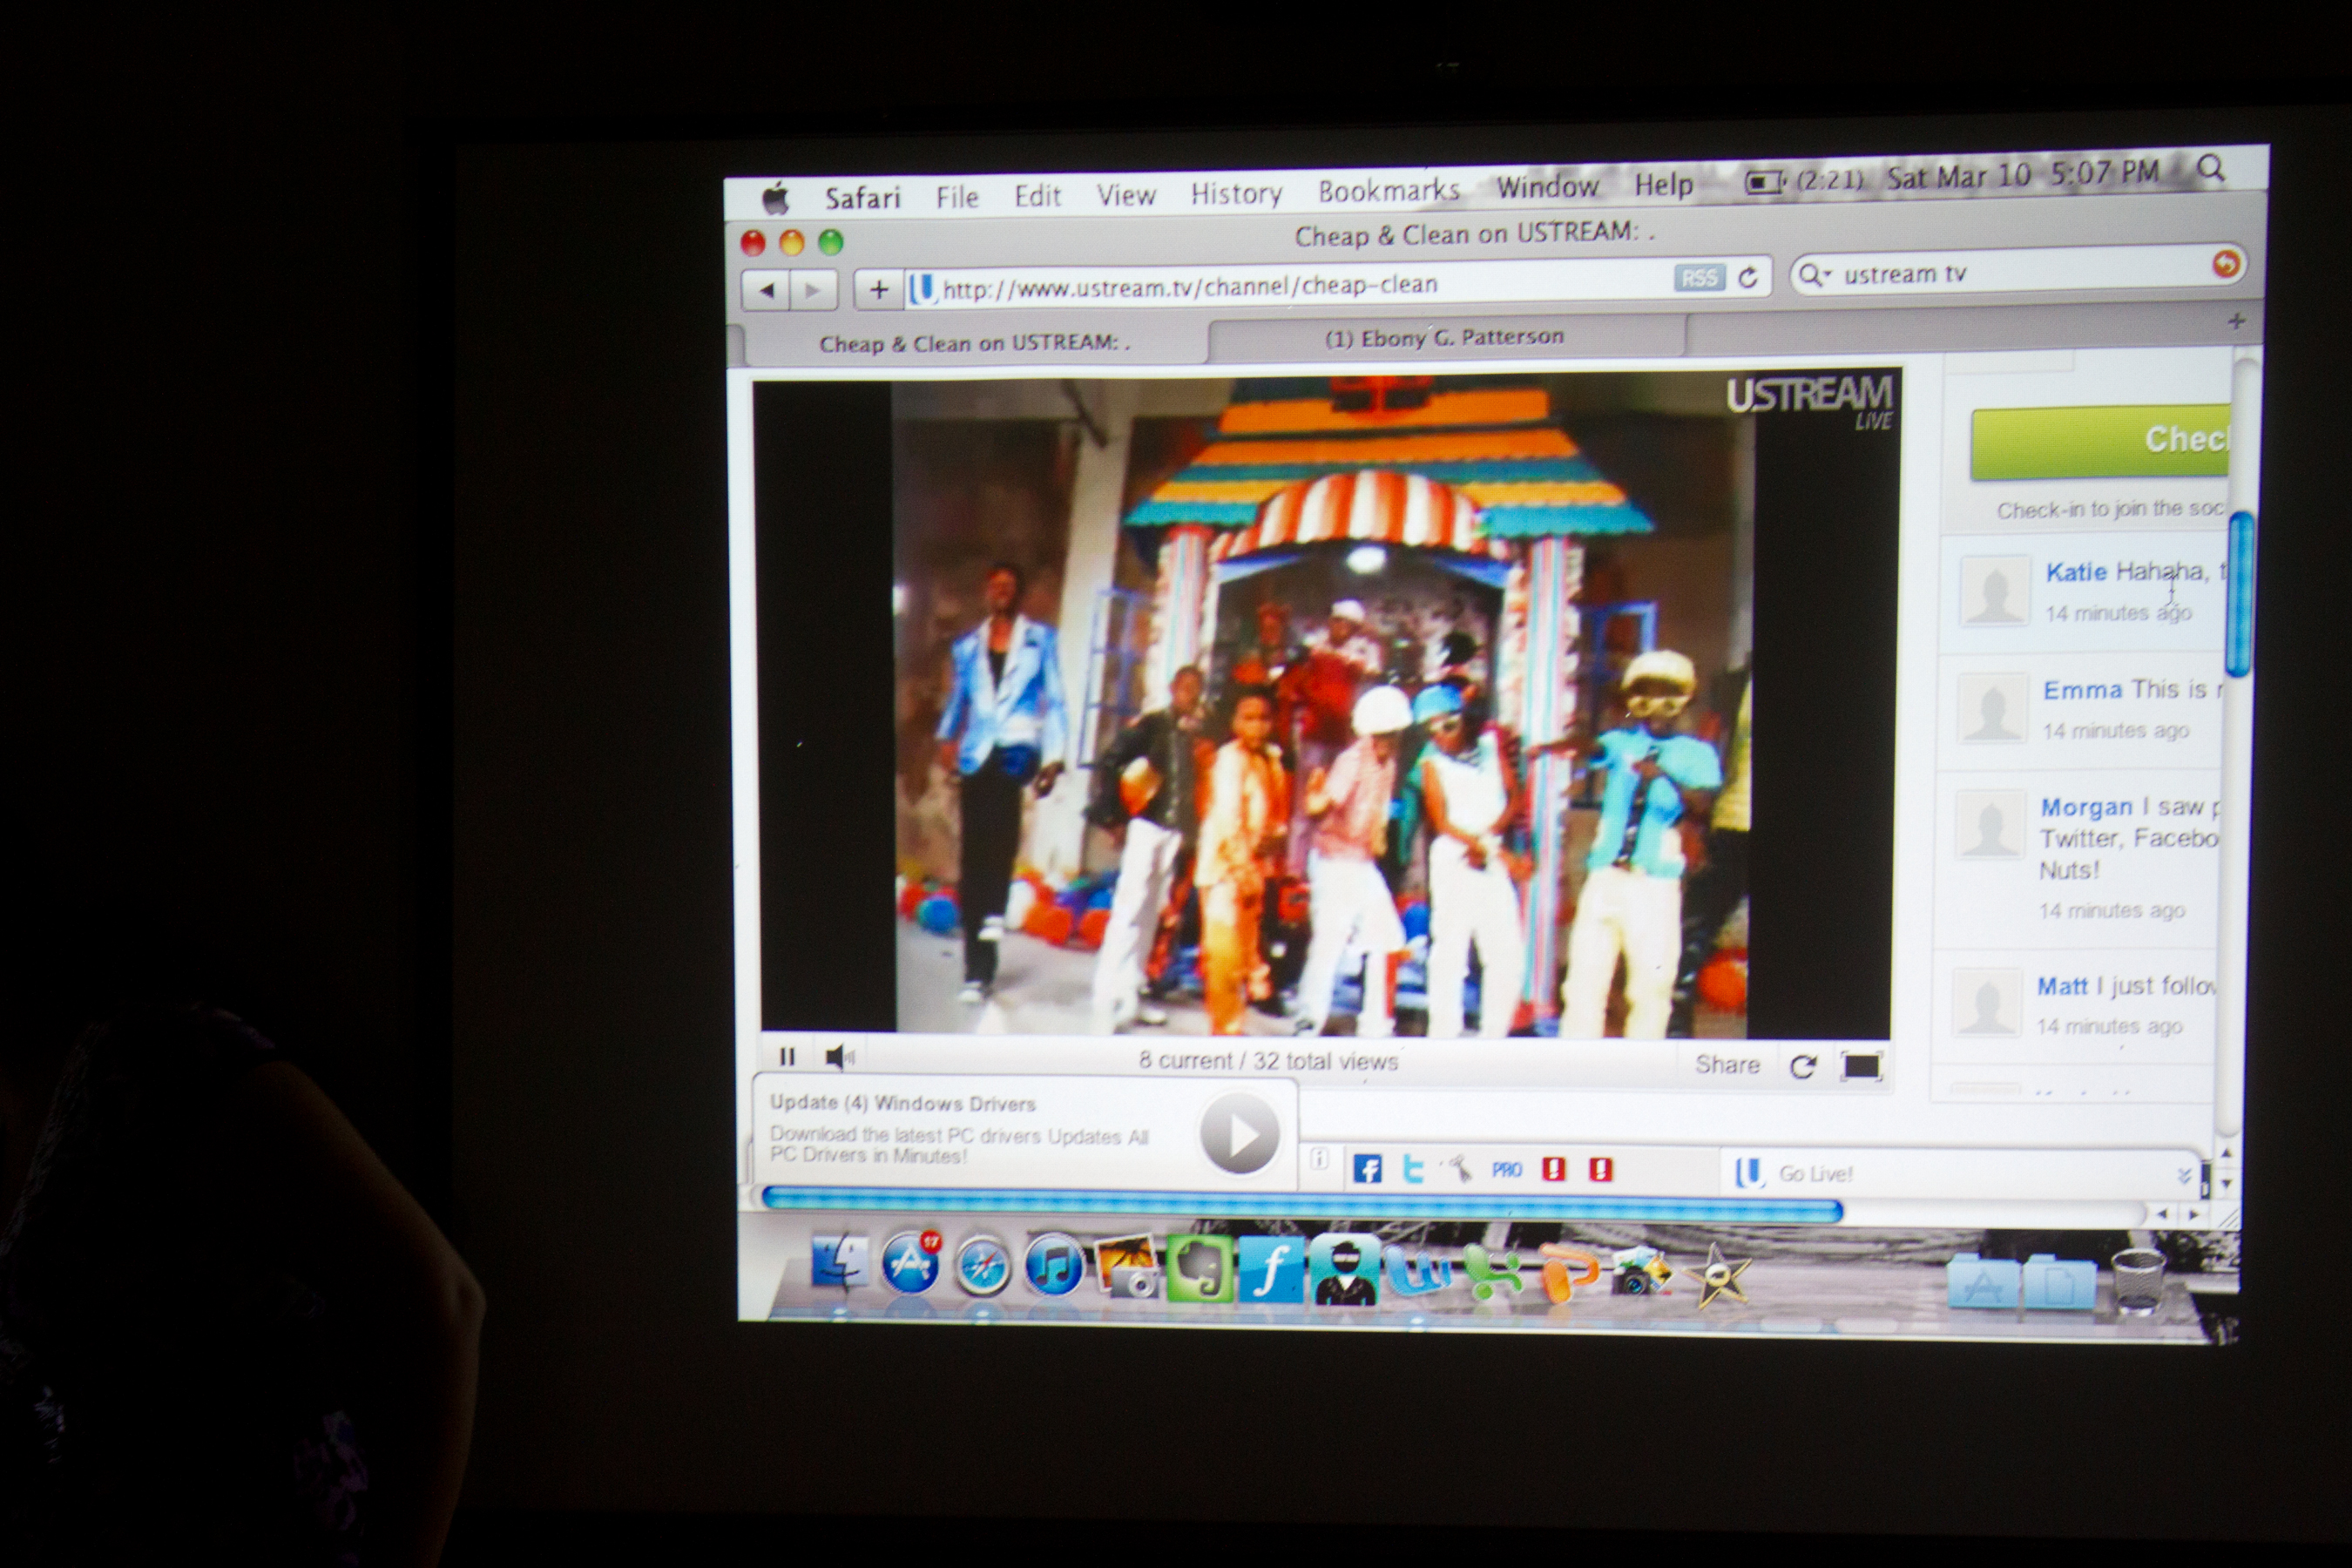Open Katie's profile name in chat

click(2076, 572)
